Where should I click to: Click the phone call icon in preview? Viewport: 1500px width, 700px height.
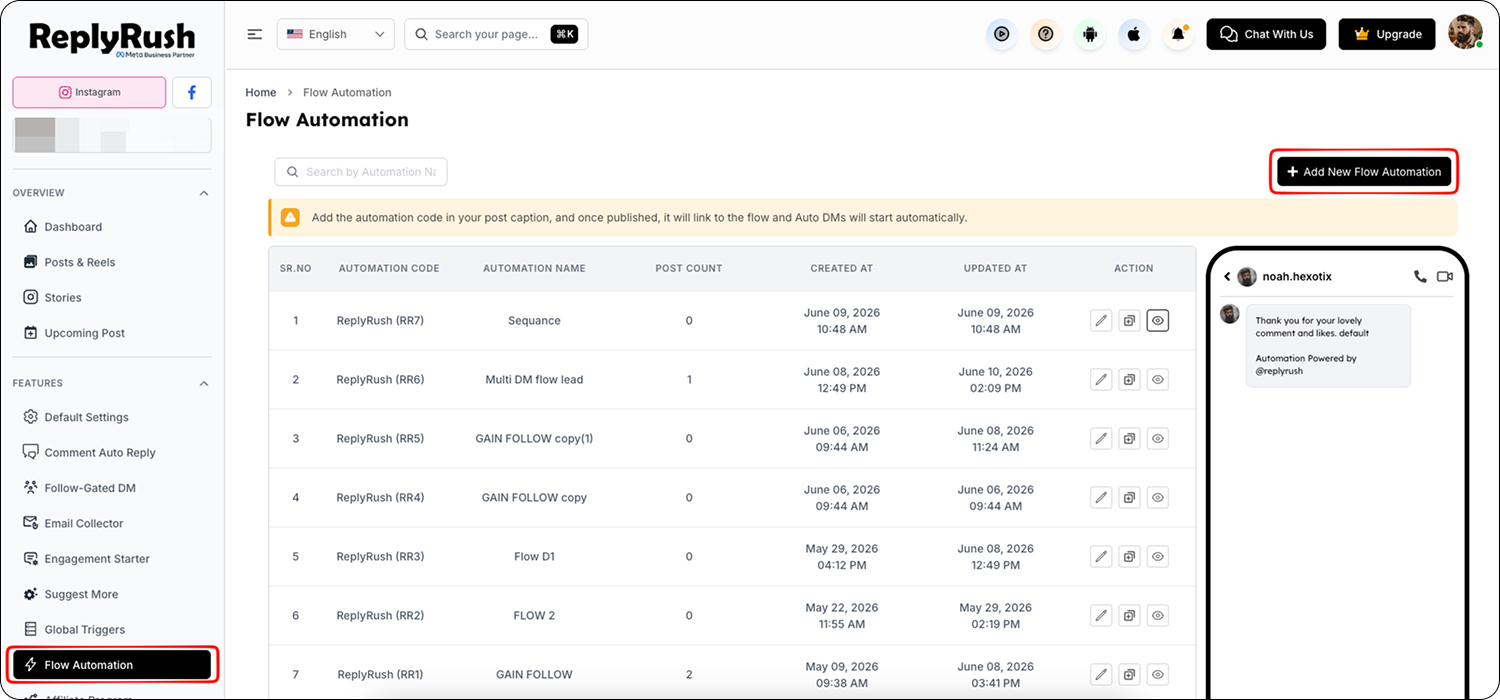coord(1420,276)
